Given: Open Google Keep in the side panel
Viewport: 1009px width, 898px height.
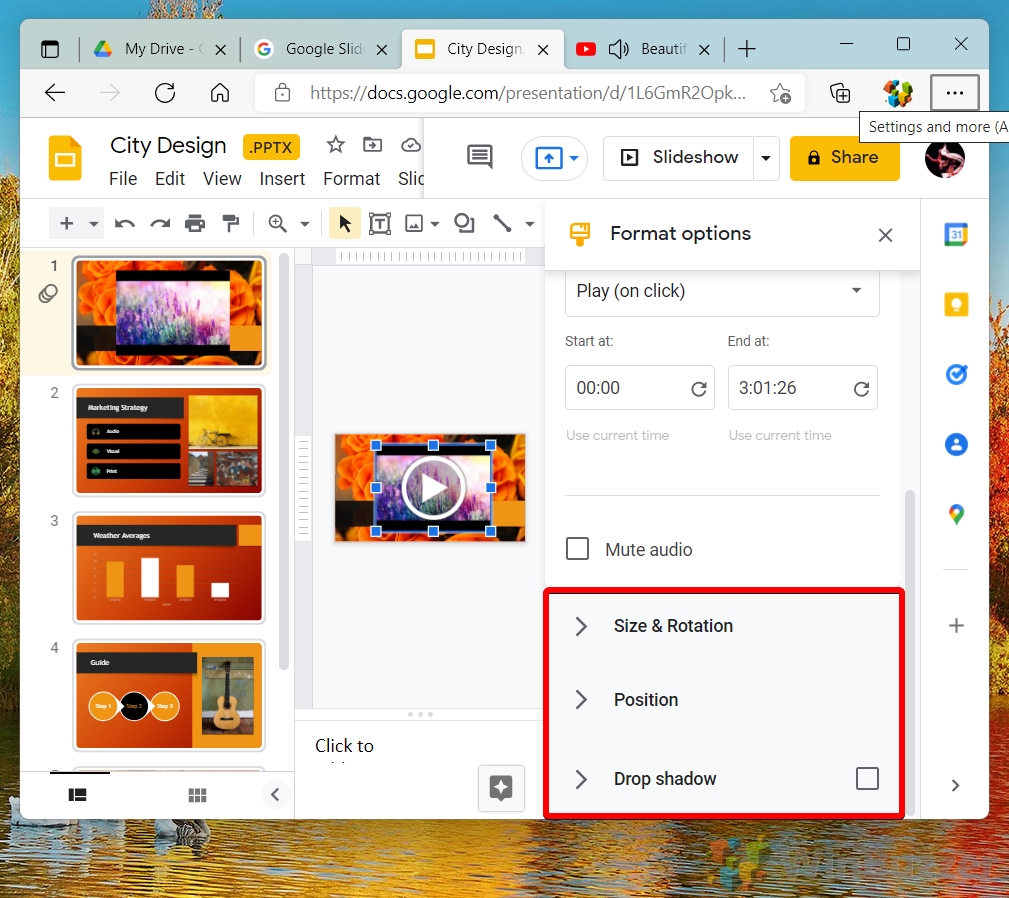Looking at the screenshot, I should coord(956,304).
